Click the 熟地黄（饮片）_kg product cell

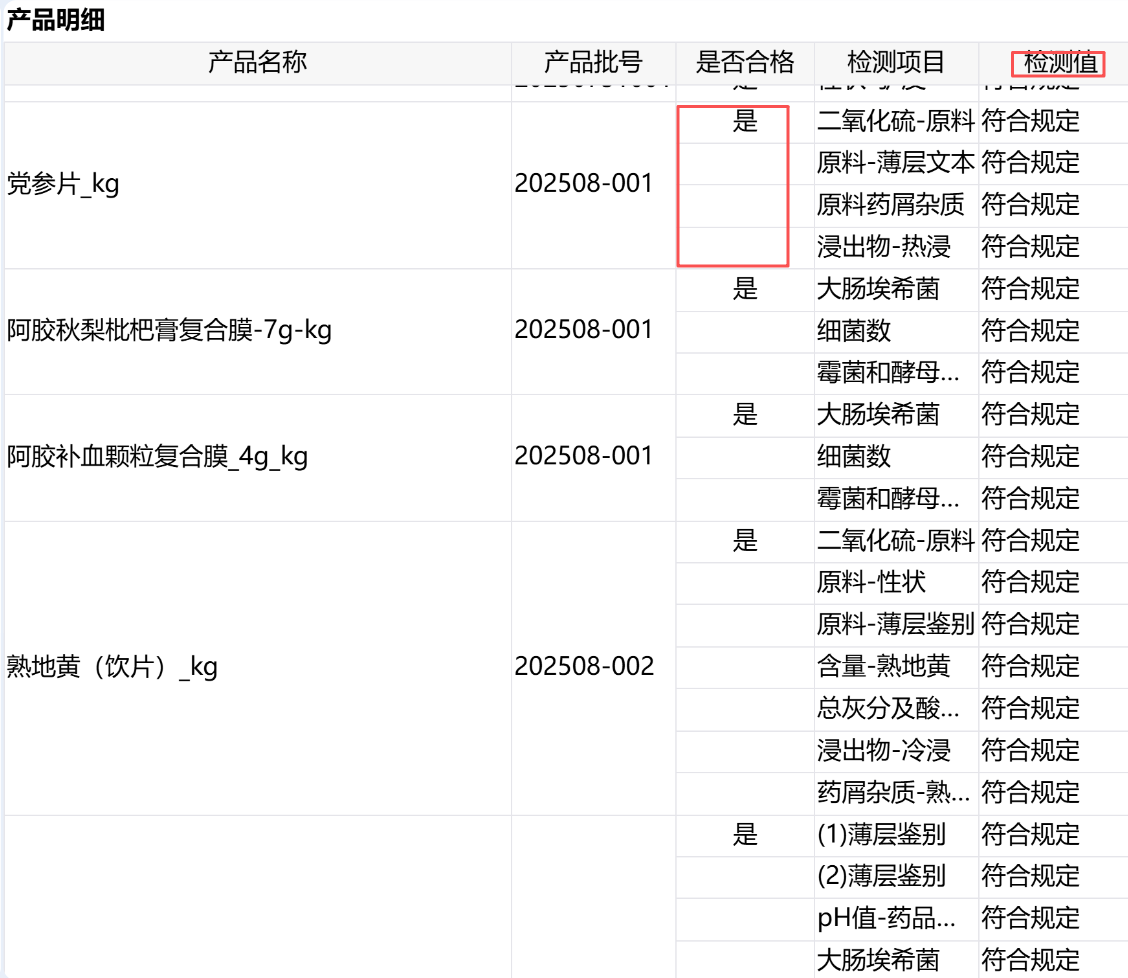(x=112, y=667)
